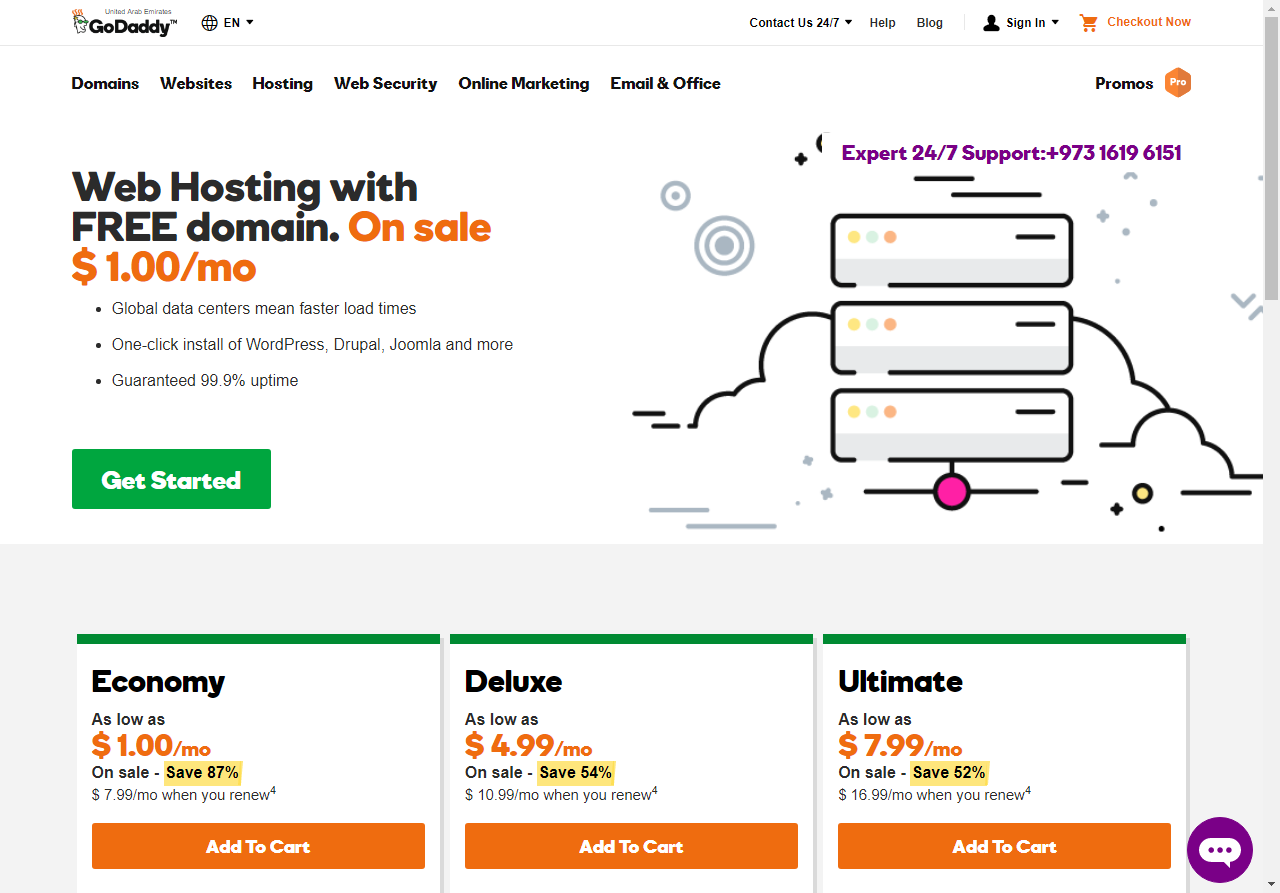Expand the EN language dropdown
This screenshot has height=893, width=1280.
point(238,22)
